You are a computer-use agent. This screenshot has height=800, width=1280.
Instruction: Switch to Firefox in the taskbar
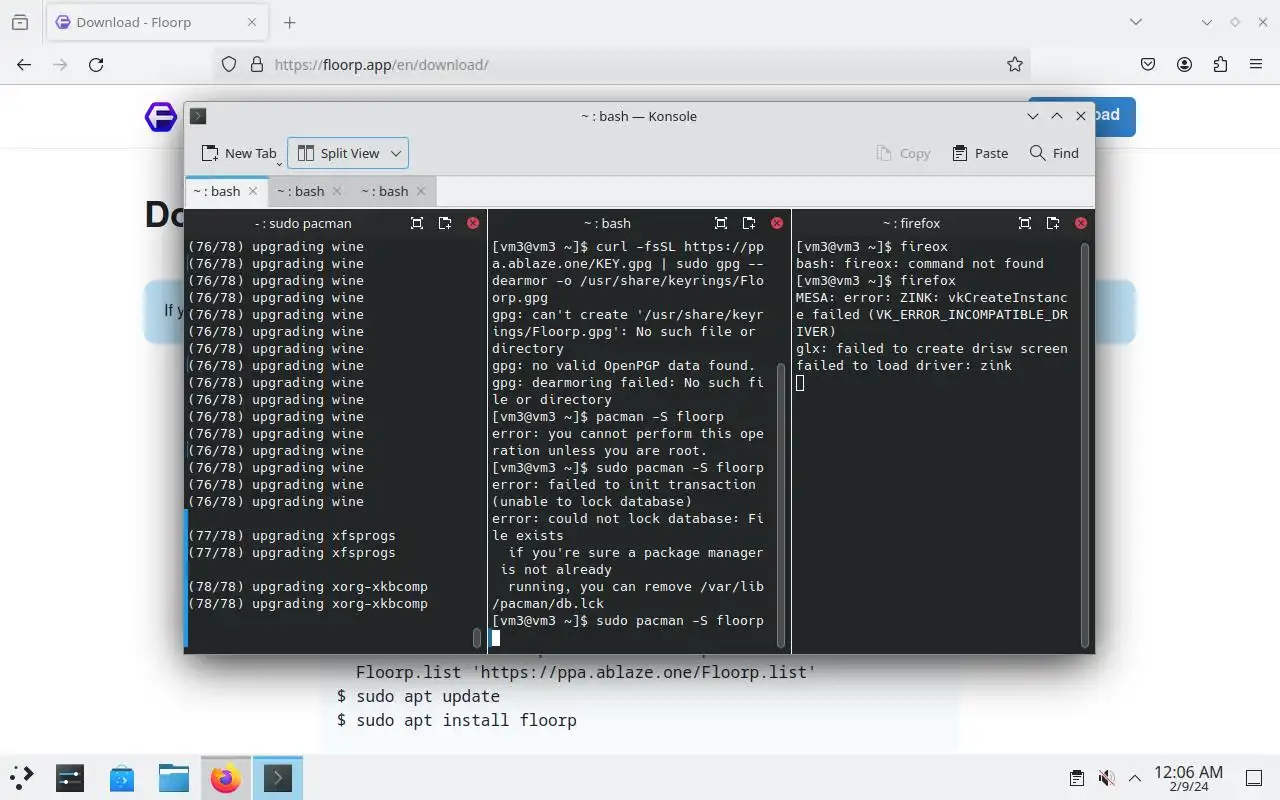coord(226,777)
